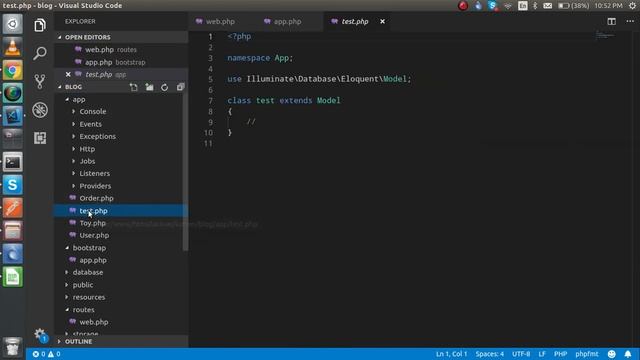The height and width of the screenshot is (360, 640).
Task: Expand the Providers folder
Action: 95,186
